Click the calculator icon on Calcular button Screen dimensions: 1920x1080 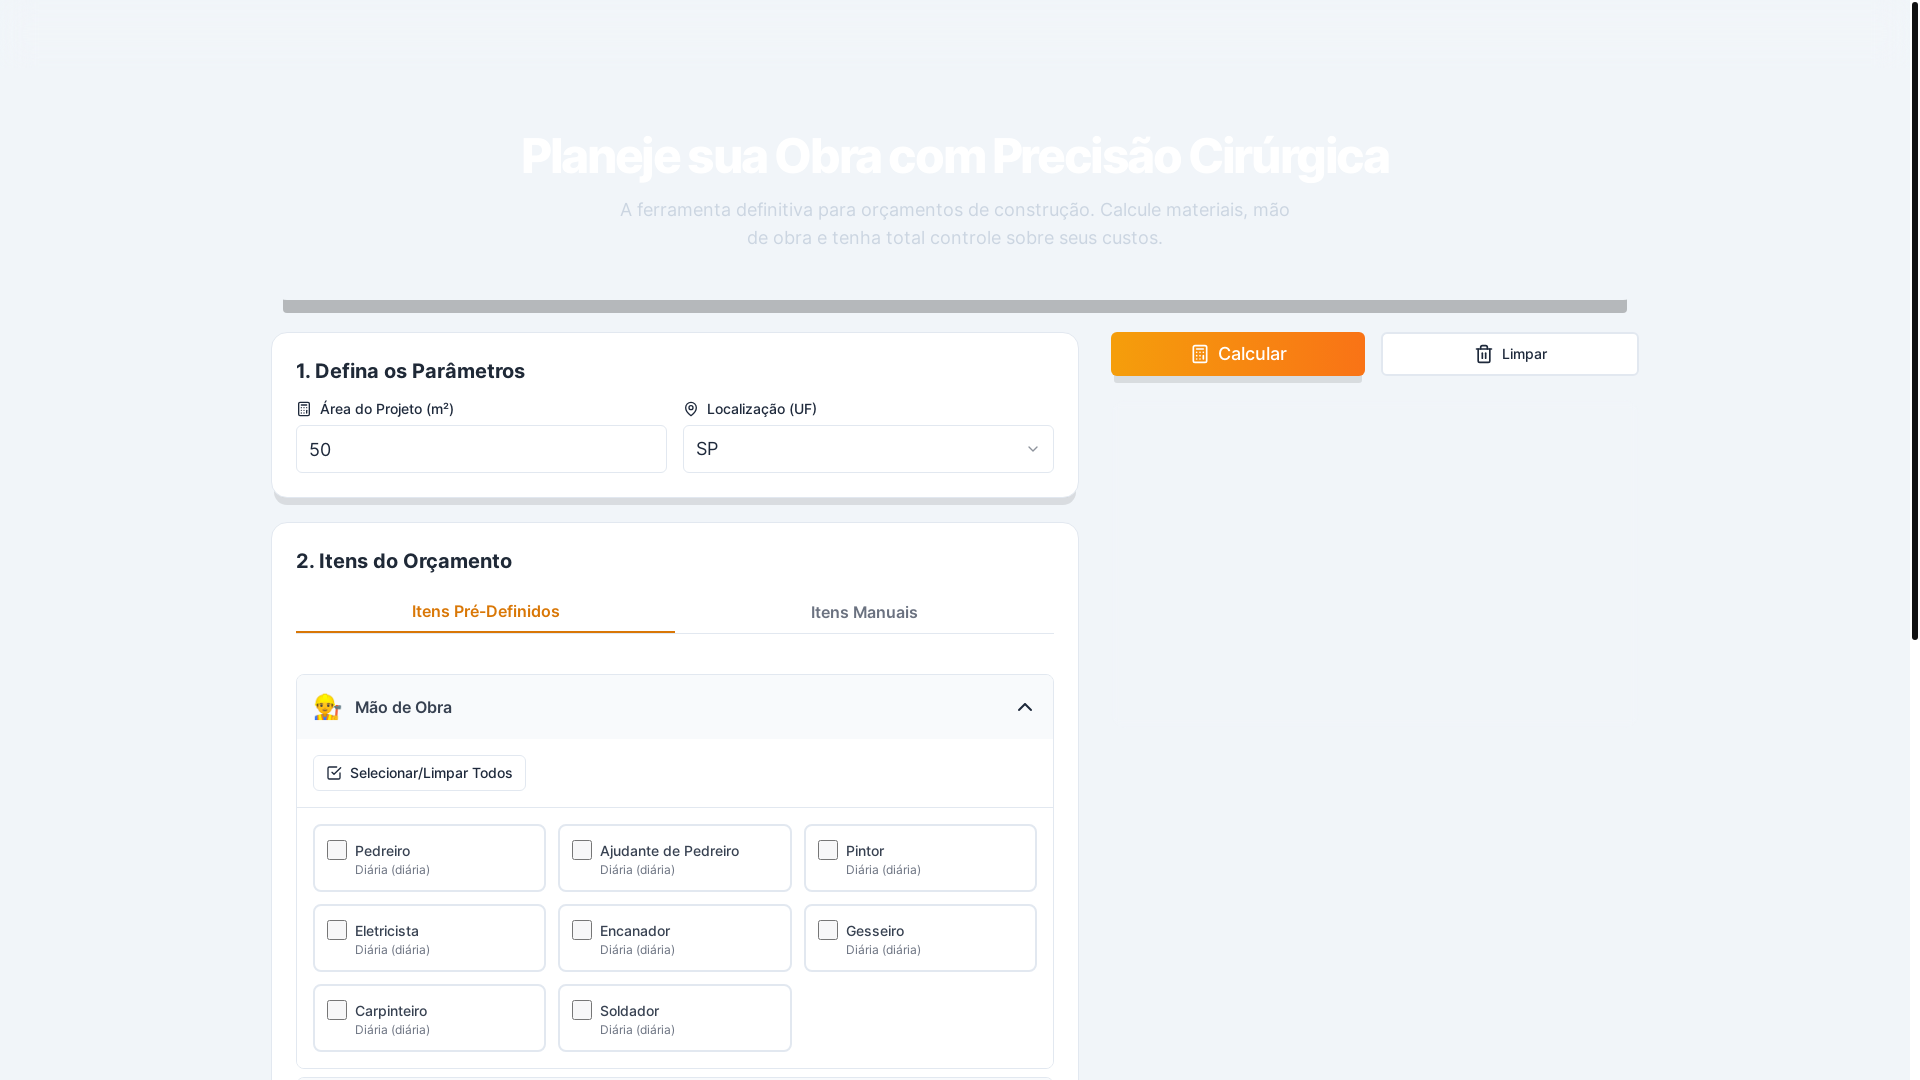tap(1200, 354)
